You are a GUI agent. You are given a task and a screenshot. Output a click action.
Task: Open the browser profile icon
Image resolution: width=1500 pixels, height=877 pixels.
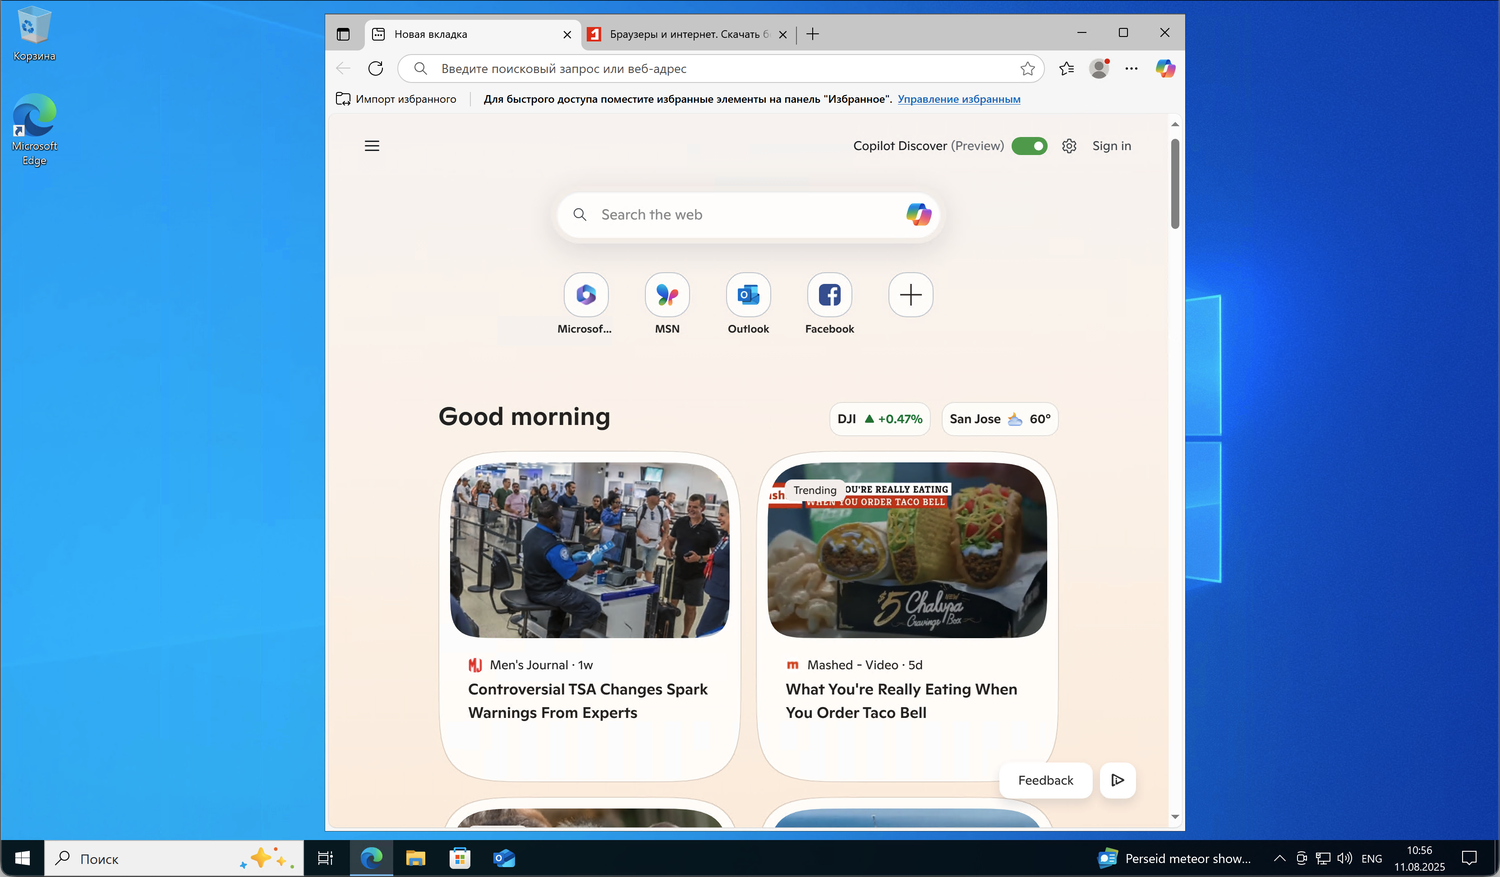click(1099, 68)
